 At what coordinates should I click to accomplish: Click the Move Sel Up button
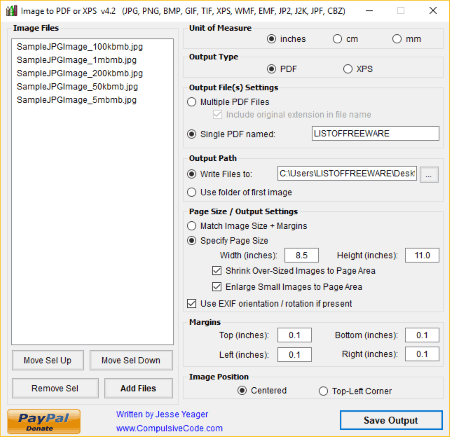[48, 360]
